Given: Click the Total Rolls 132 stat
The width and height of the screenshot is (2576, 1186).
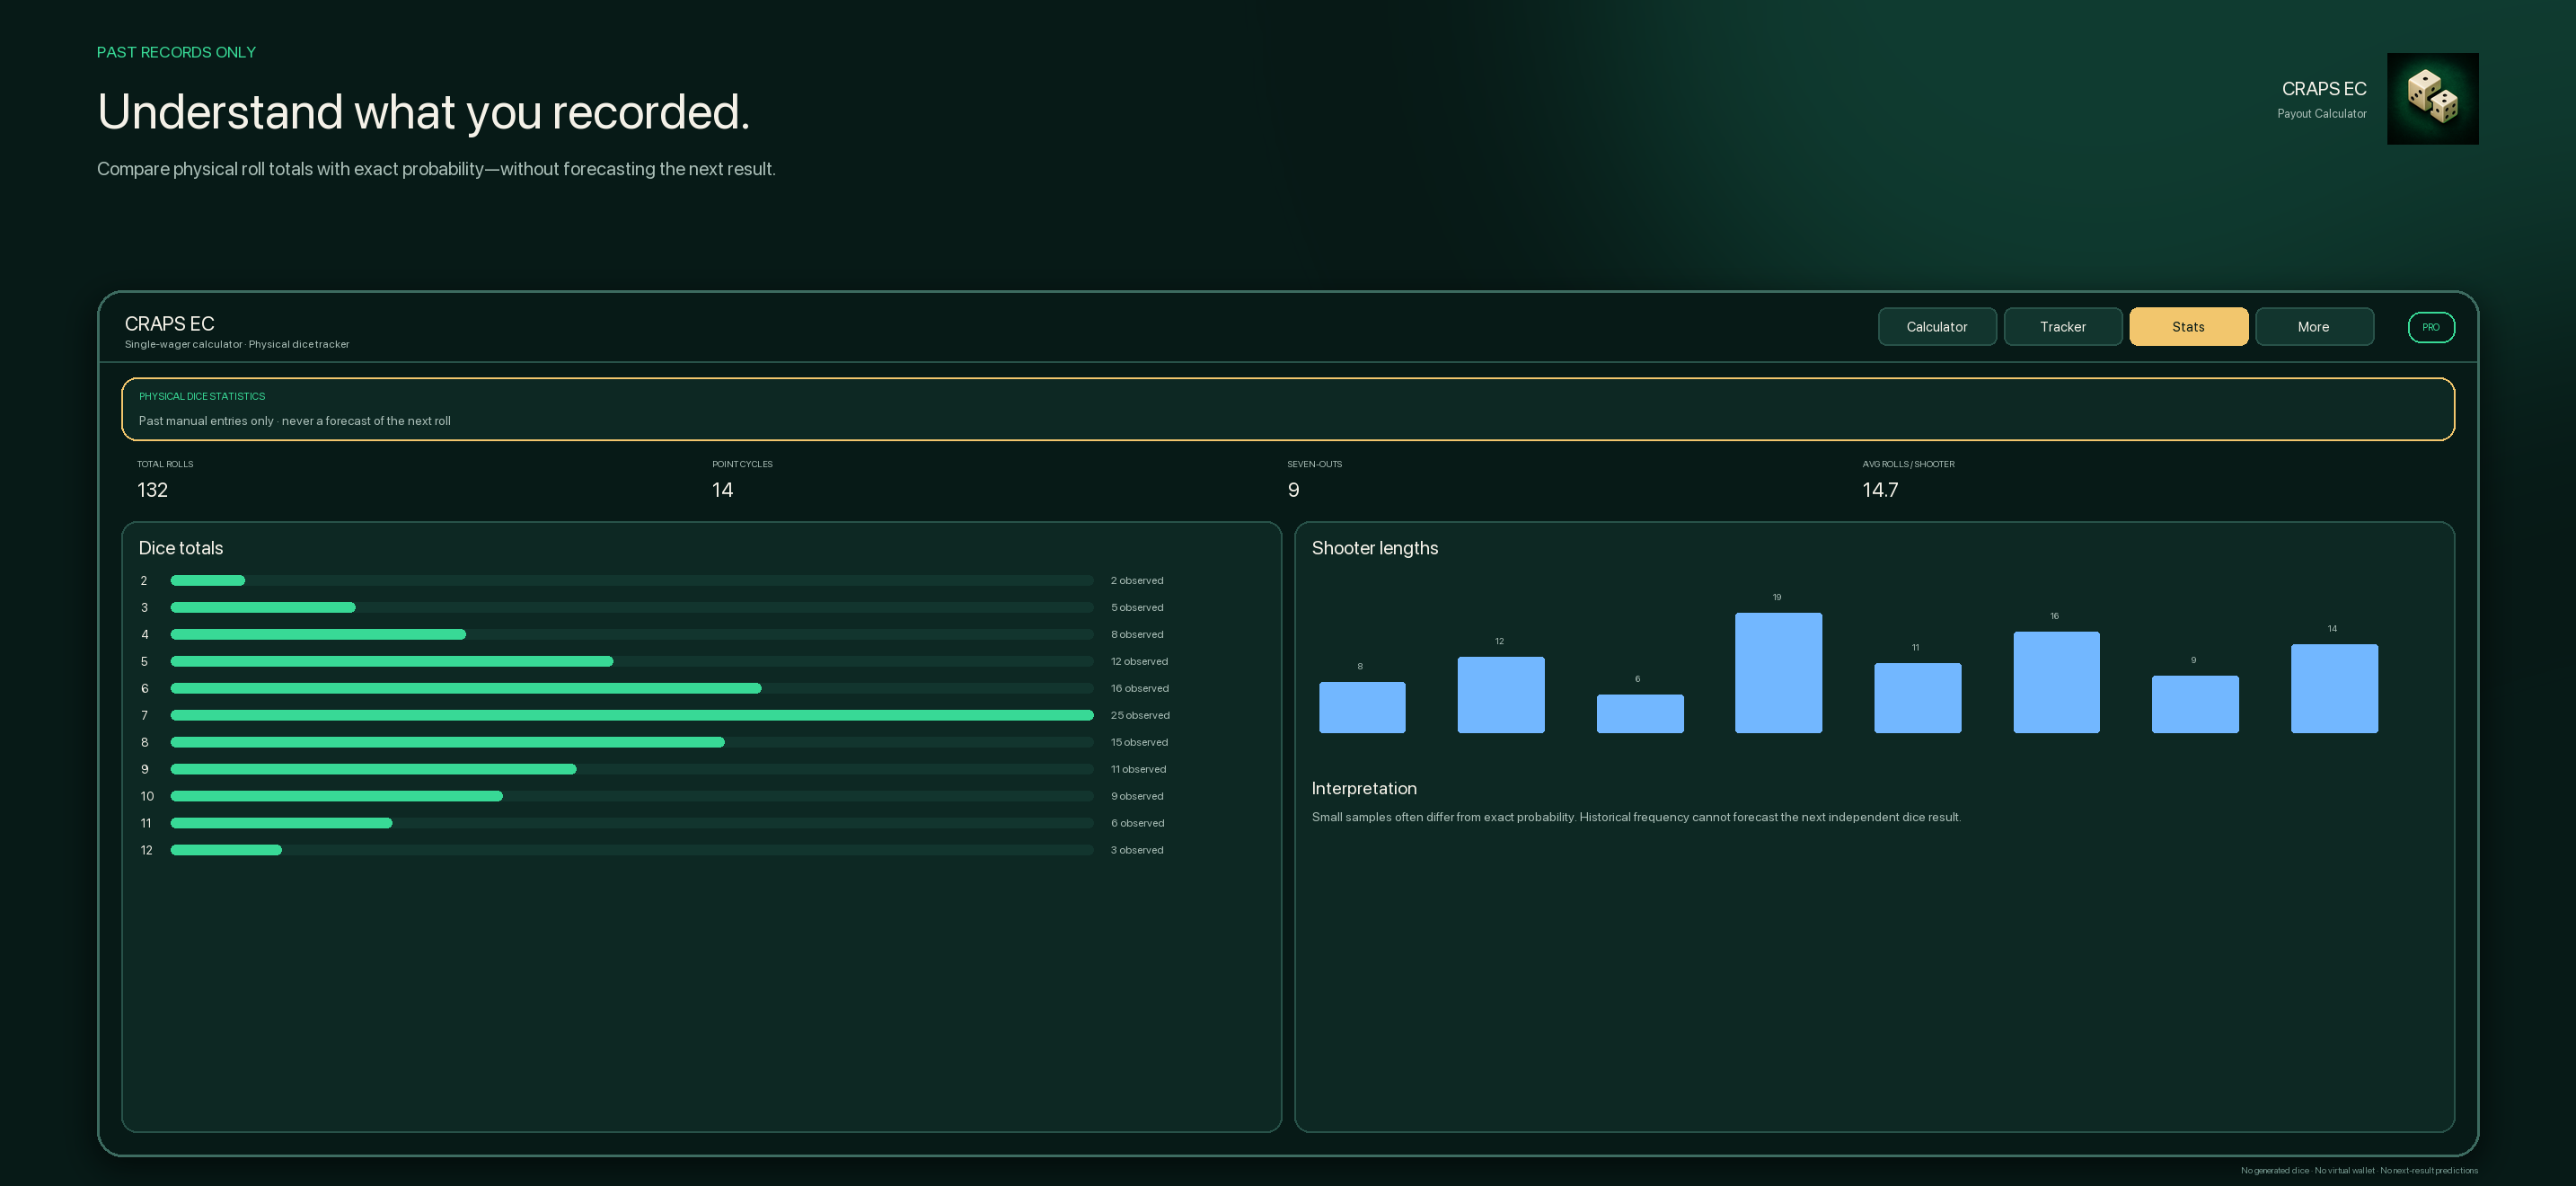Looking at the screenshot, I should [x=166, y=480].
